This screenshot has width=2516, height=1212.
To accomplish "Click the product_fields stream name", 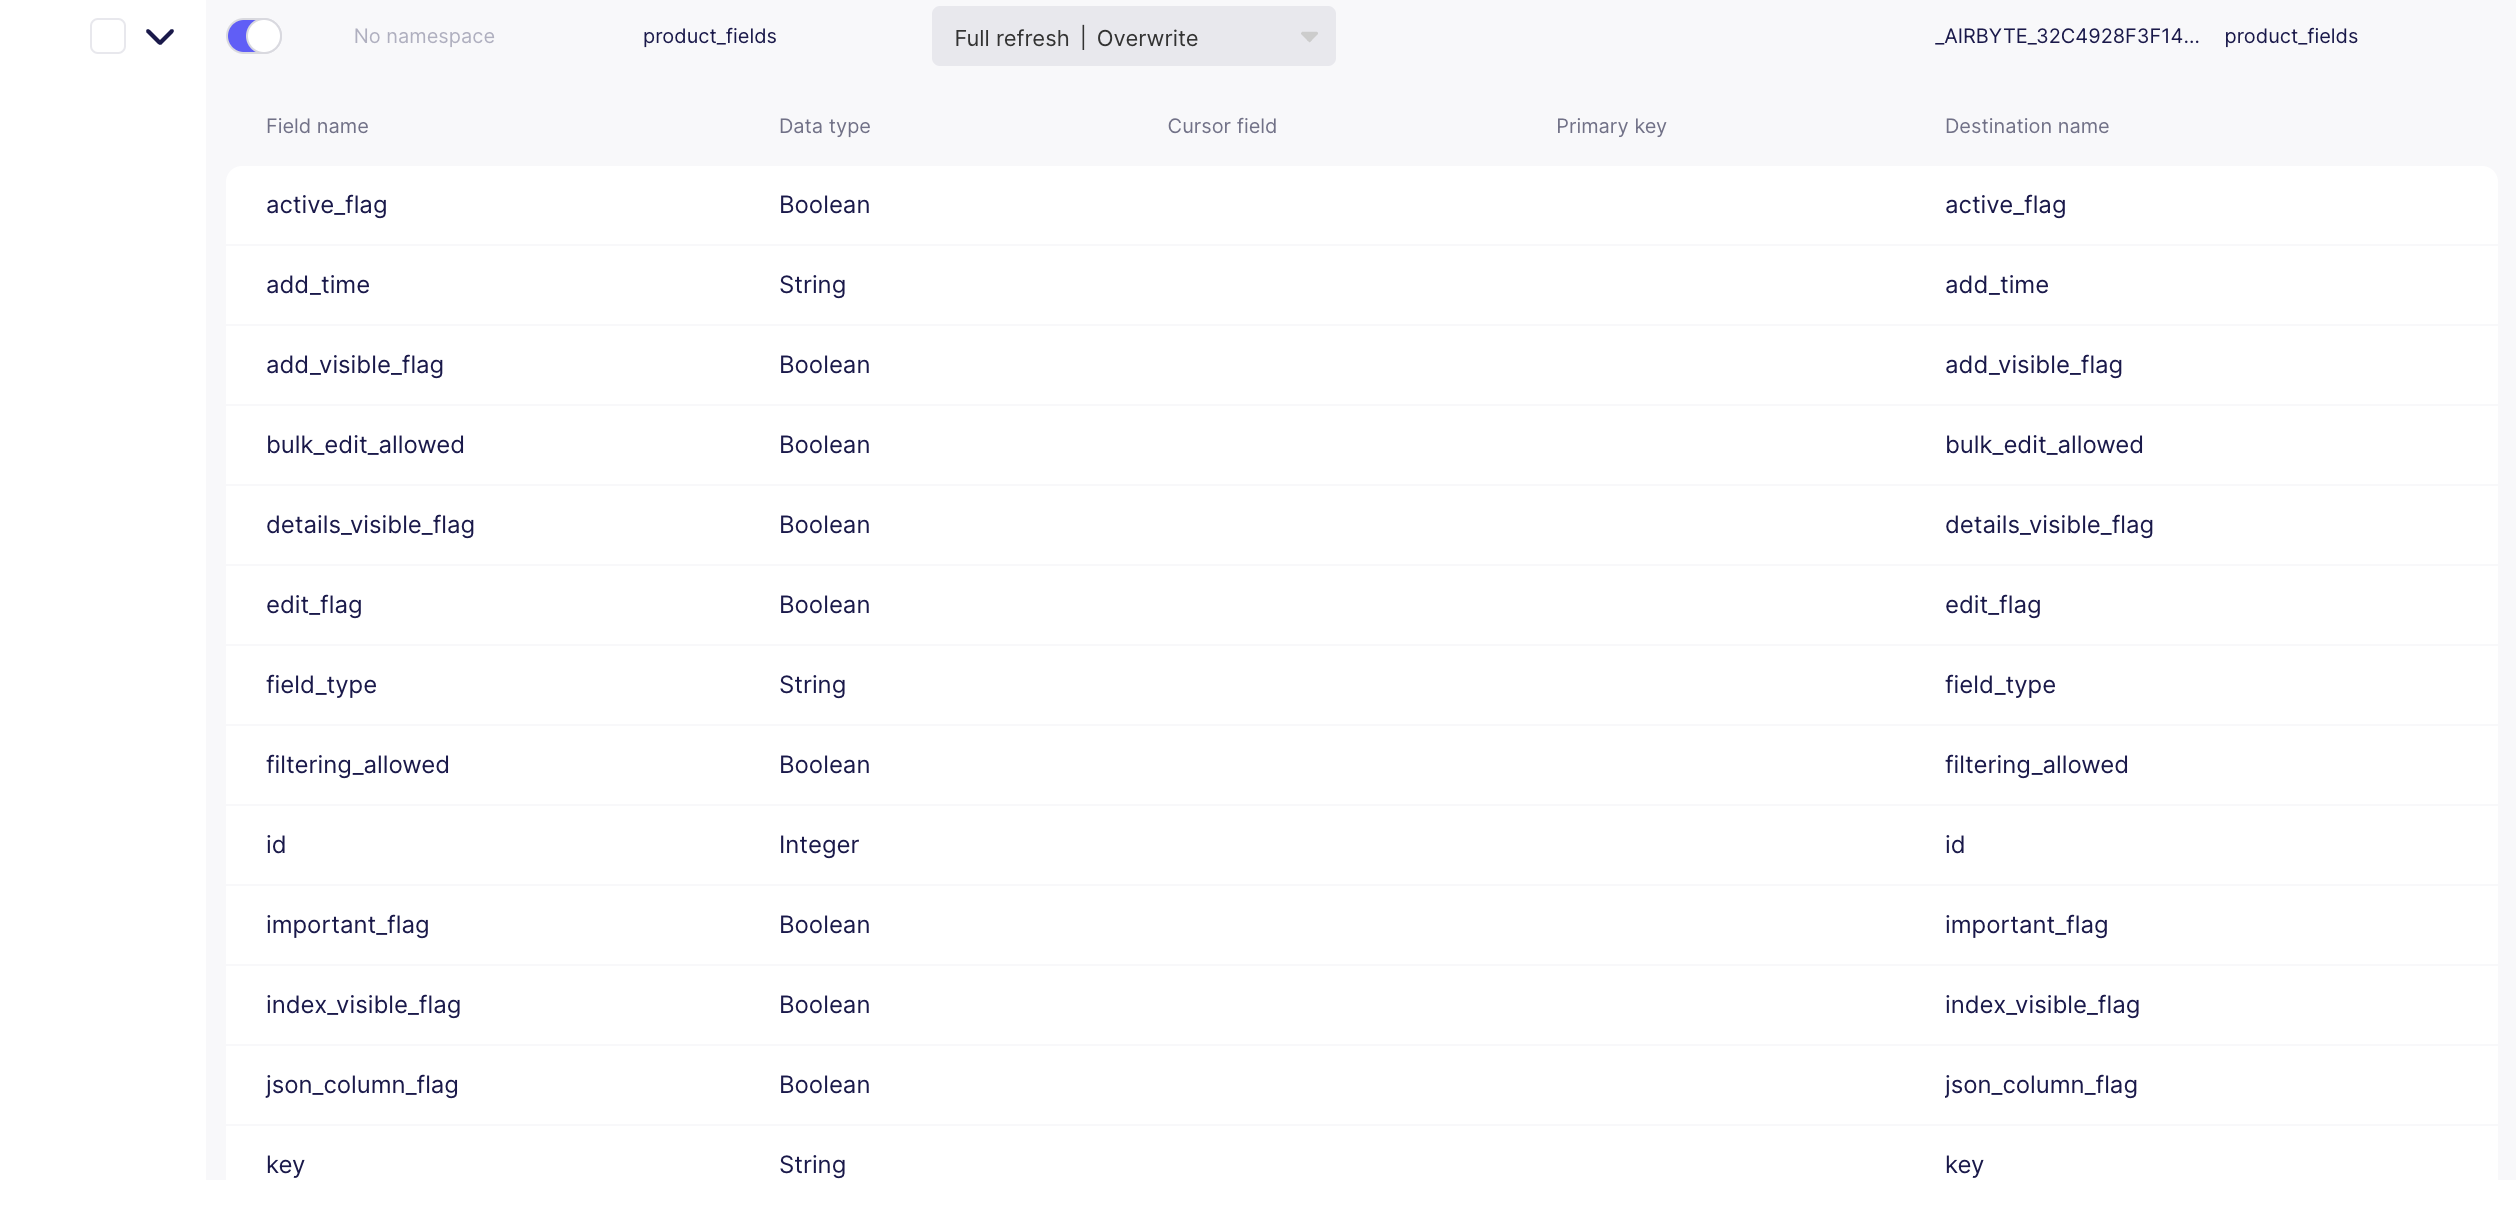I will click(x=709, y=36).
